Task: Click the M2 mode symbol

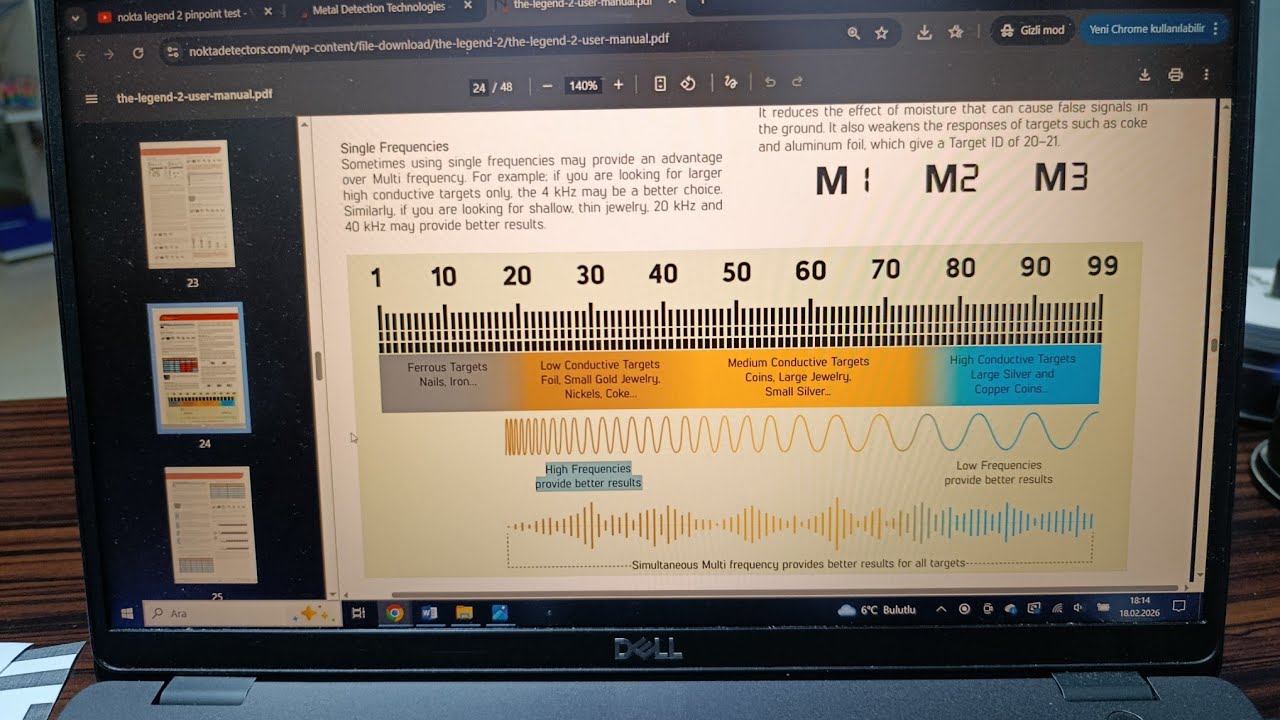Action: (951, 178)
